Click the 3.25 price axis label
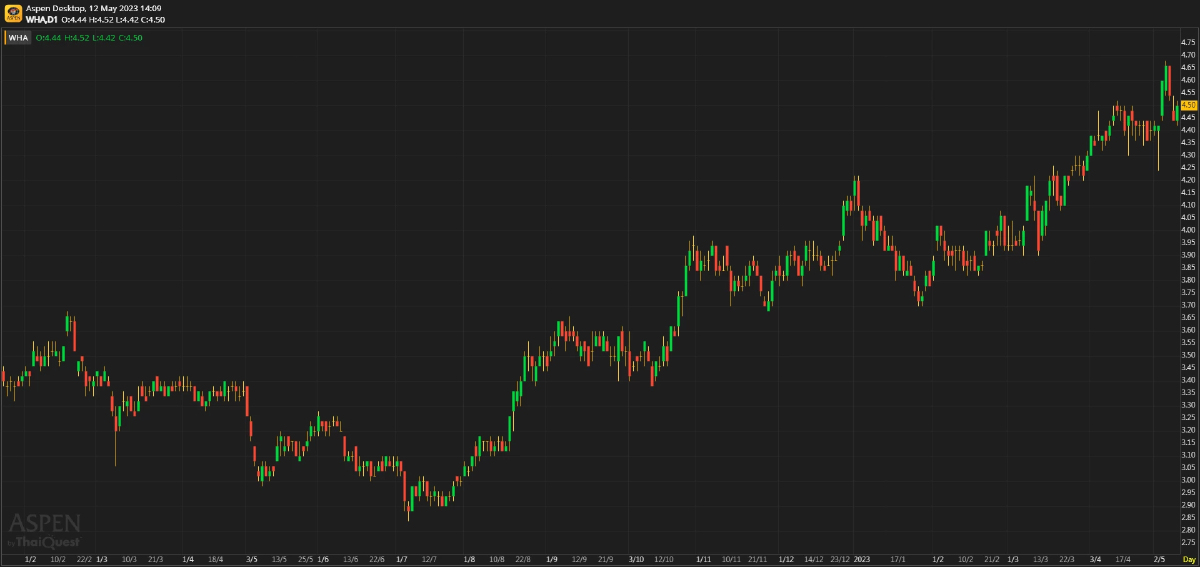Viewport: 1200px width, 567px height. pyautogui.click(x=1189, y=417)
